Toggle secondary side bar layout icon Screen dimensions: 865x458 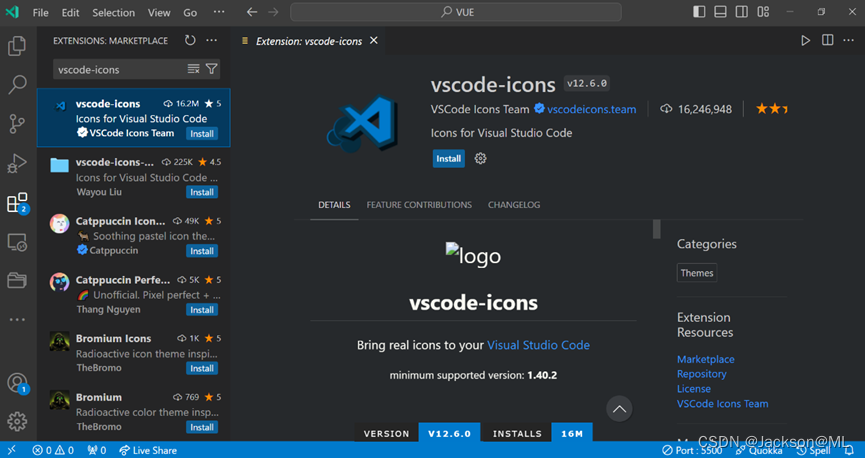[742, 12]
